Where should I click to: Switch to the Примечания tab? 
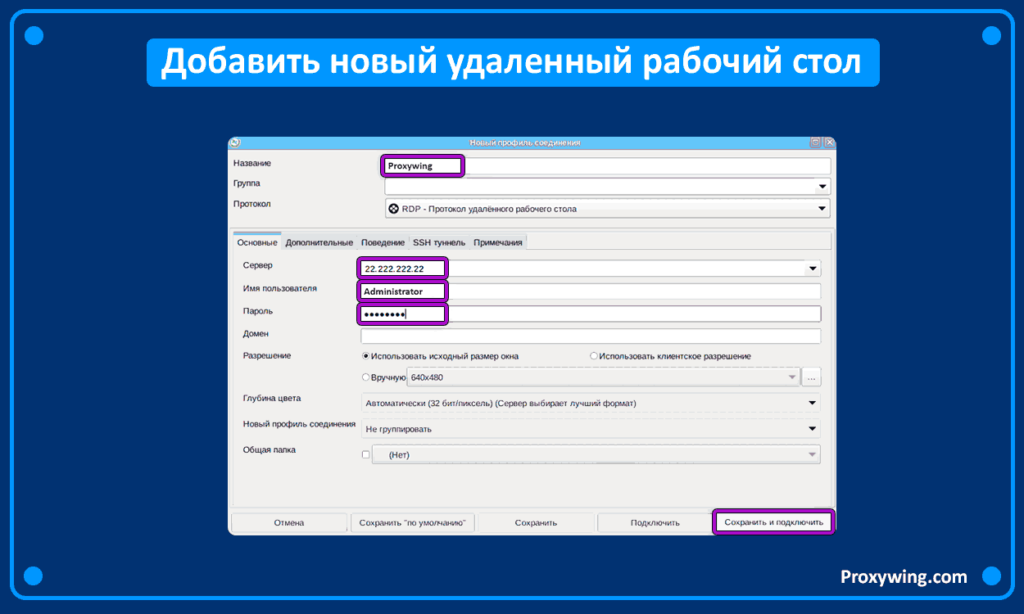pos(498,242)
